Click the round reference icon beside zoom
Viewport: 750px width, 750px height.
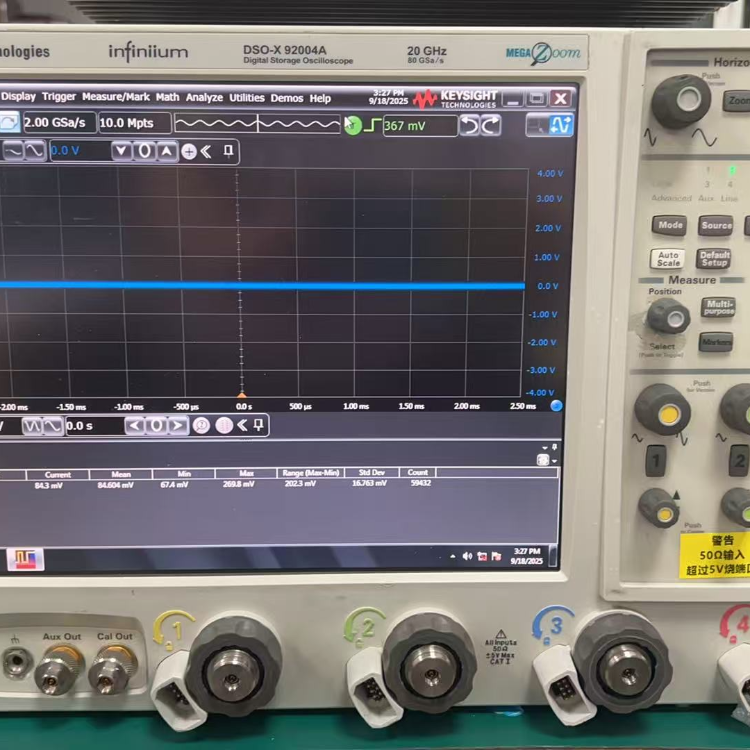pyautogui.click(x=224, y=425)
